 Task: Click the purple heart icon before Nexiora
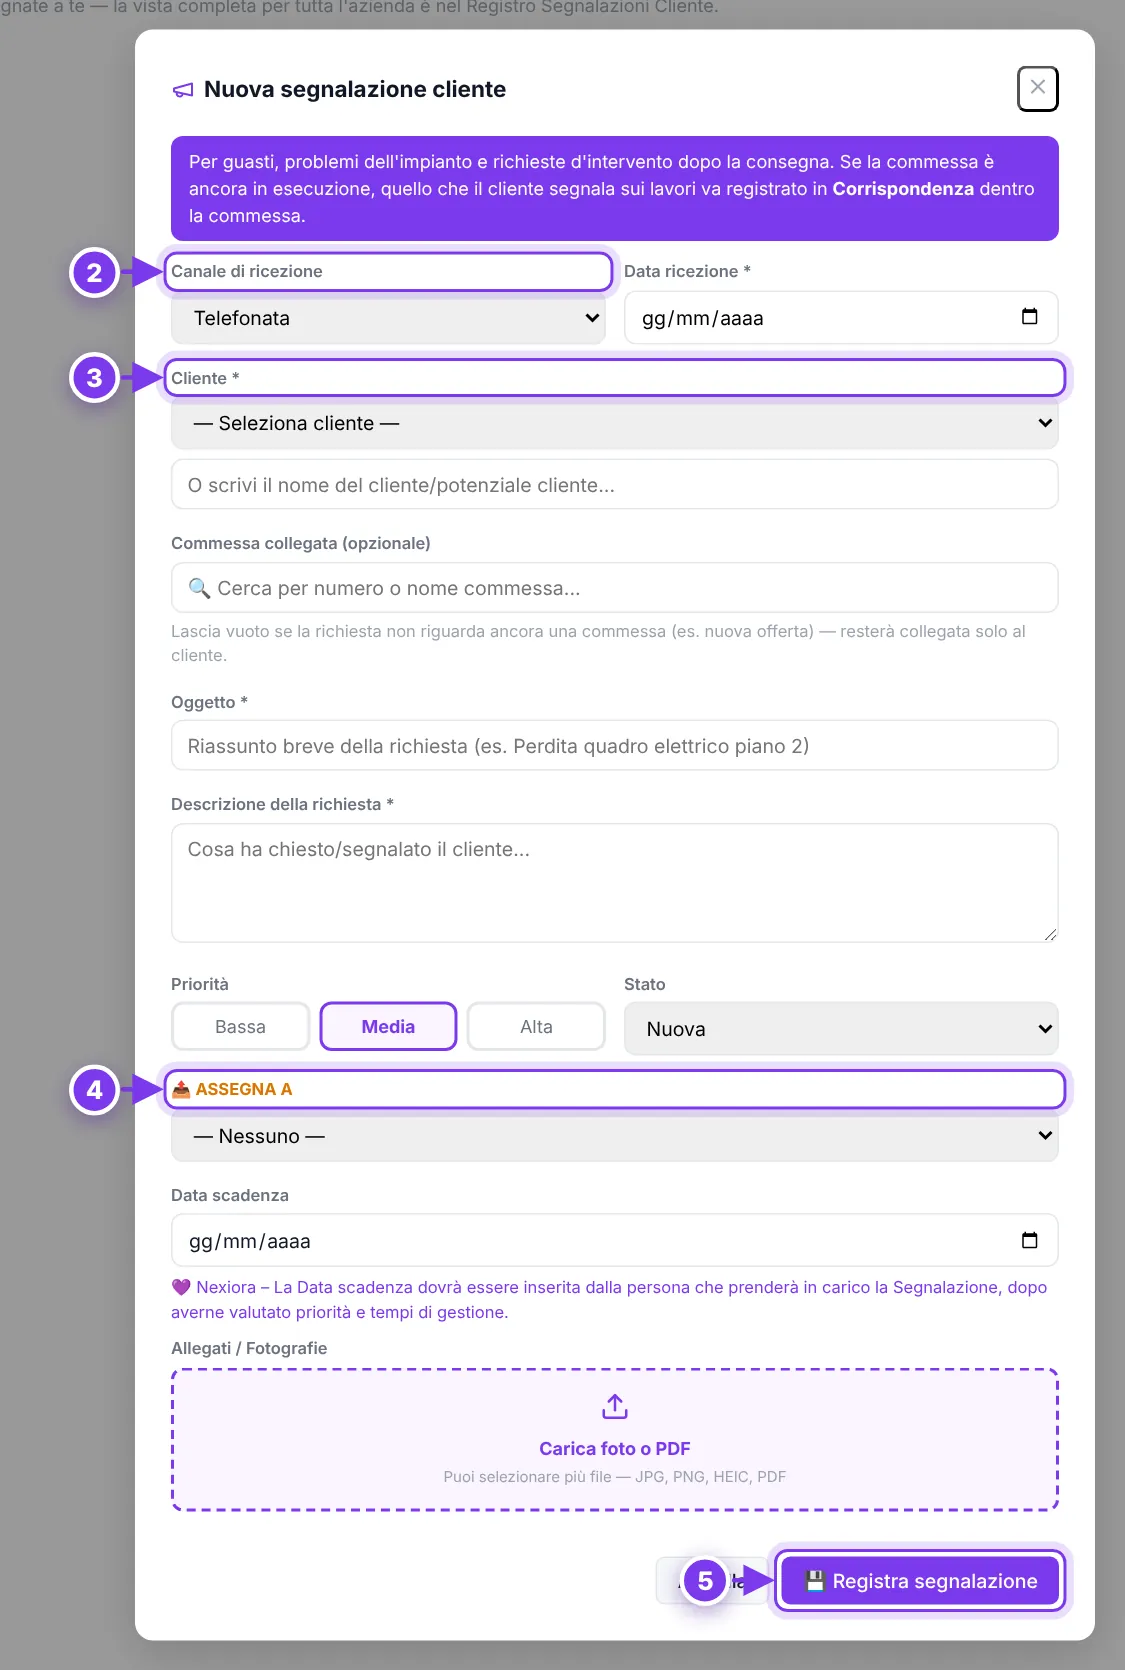click(181, 1287)
